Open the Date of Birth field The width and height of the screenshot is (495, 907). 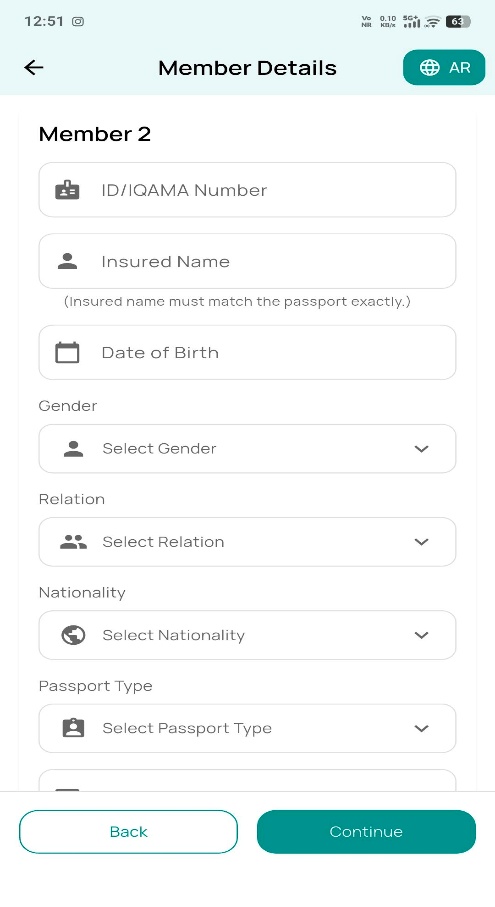click(247, 352)
